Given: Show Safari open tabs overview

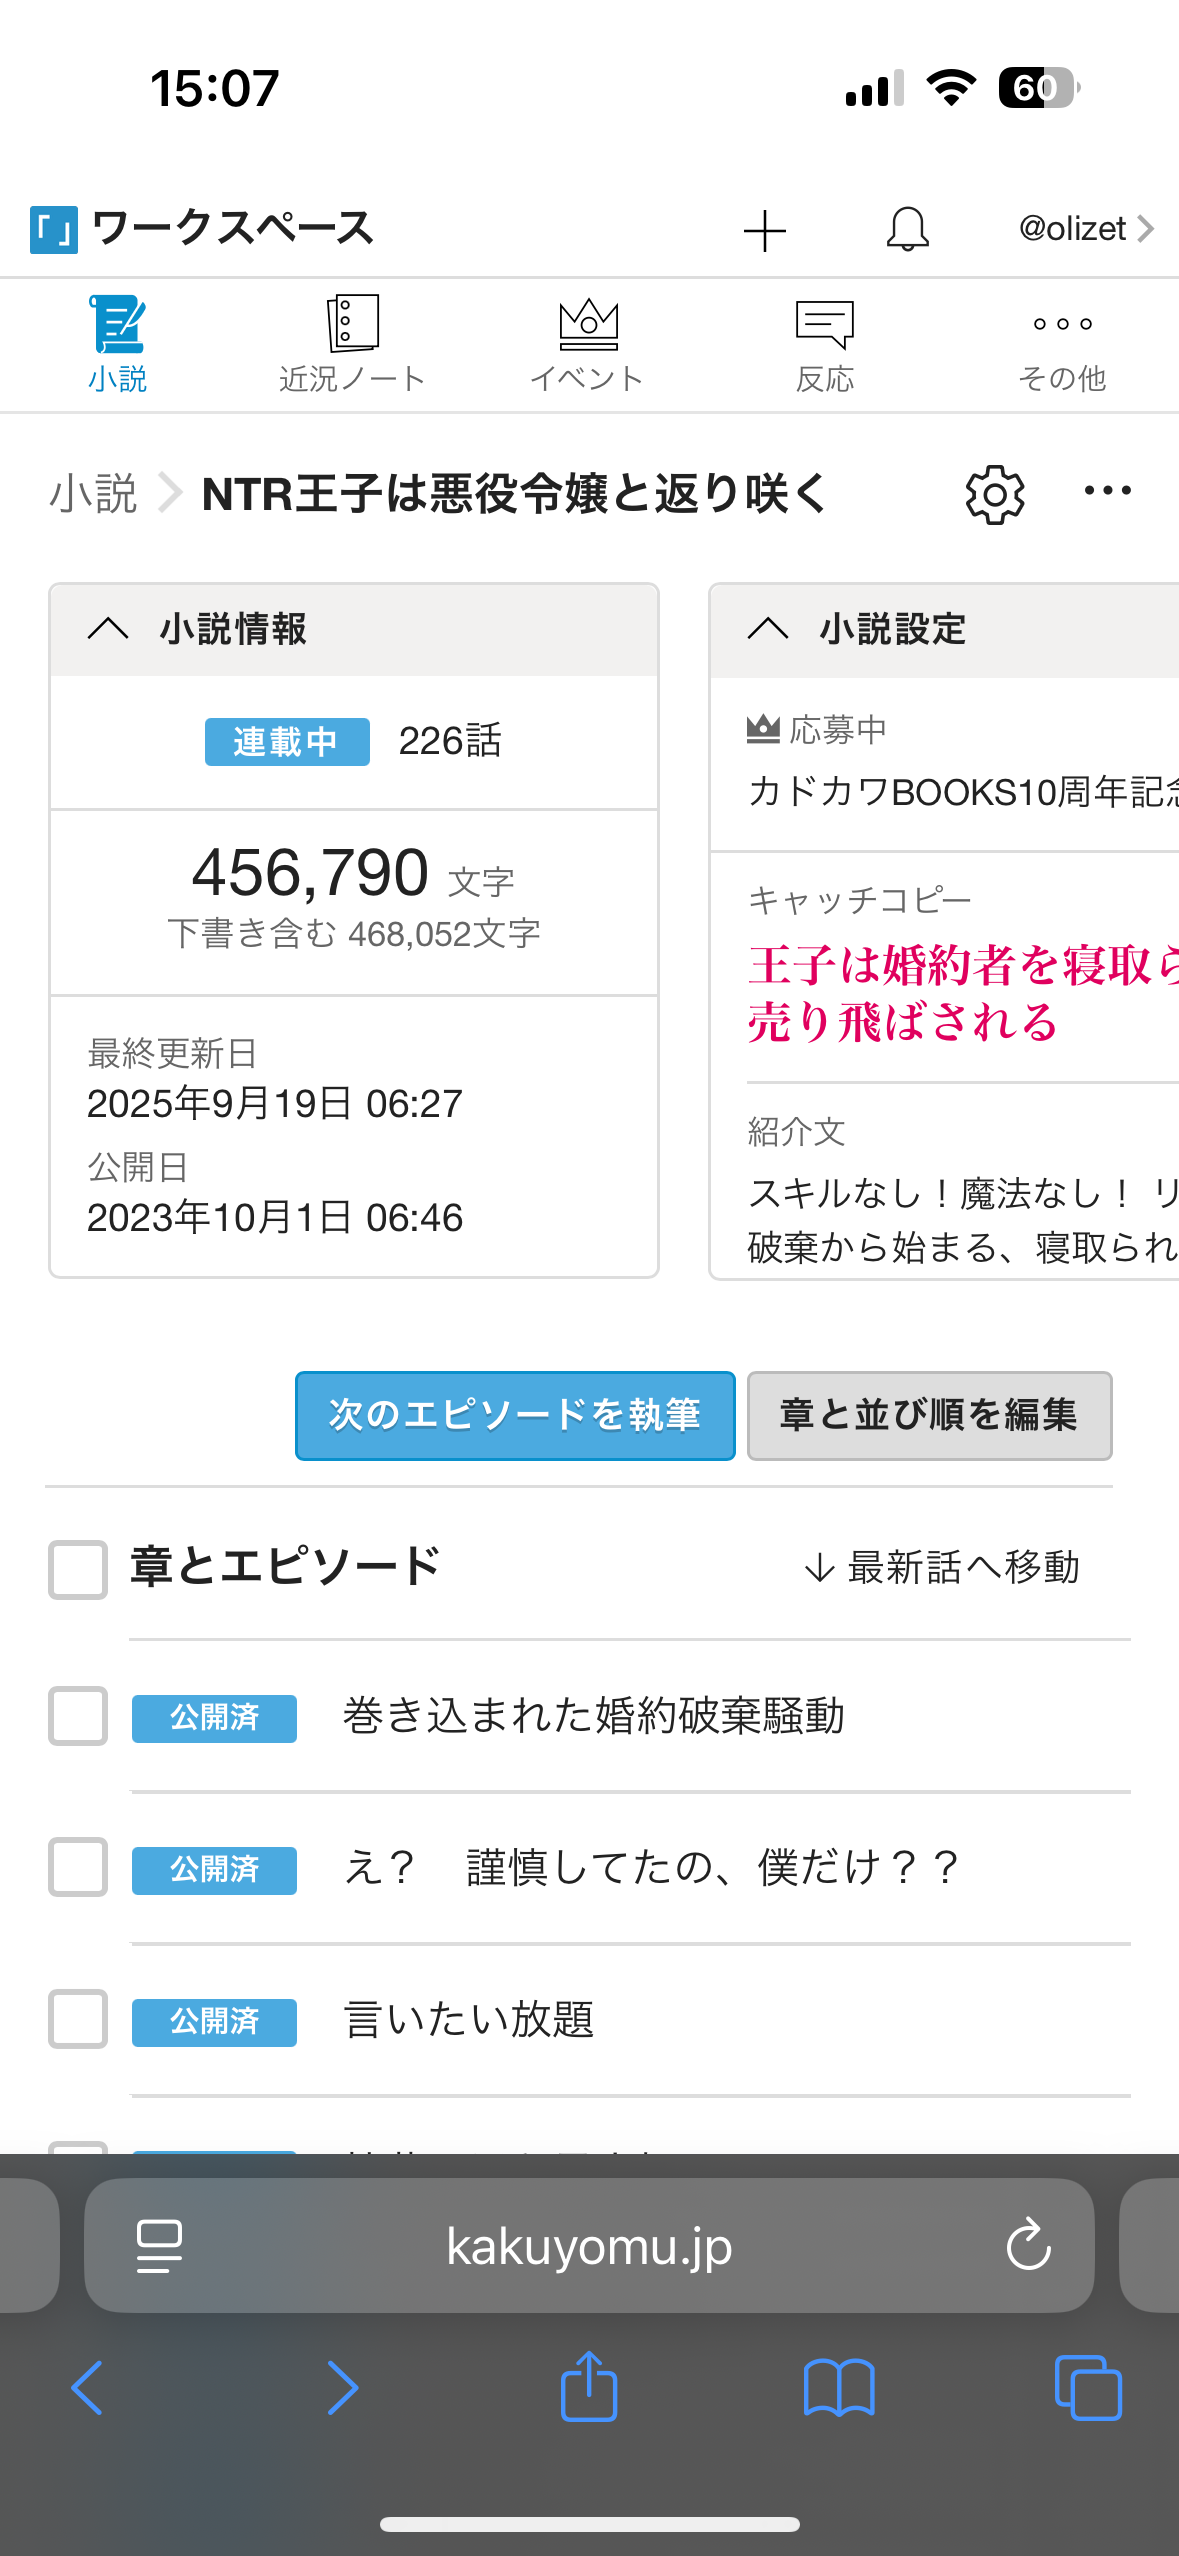Looking at the screenshot, I should [x=1088, y=2387].
